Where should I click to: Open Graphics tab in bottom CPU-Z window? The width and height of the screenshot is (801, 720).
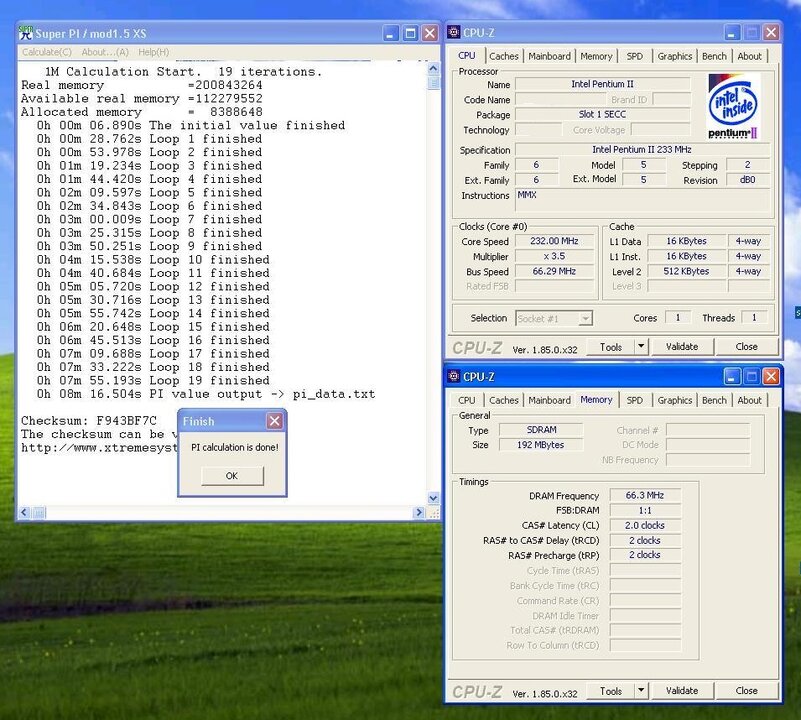click(675, 400)
